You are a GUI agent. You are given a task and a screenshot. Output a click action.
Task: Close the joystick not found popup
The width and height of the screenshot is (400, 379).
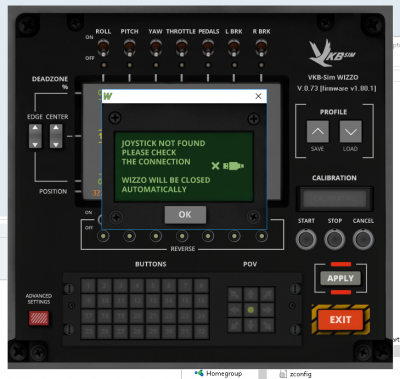pos(258,96)
